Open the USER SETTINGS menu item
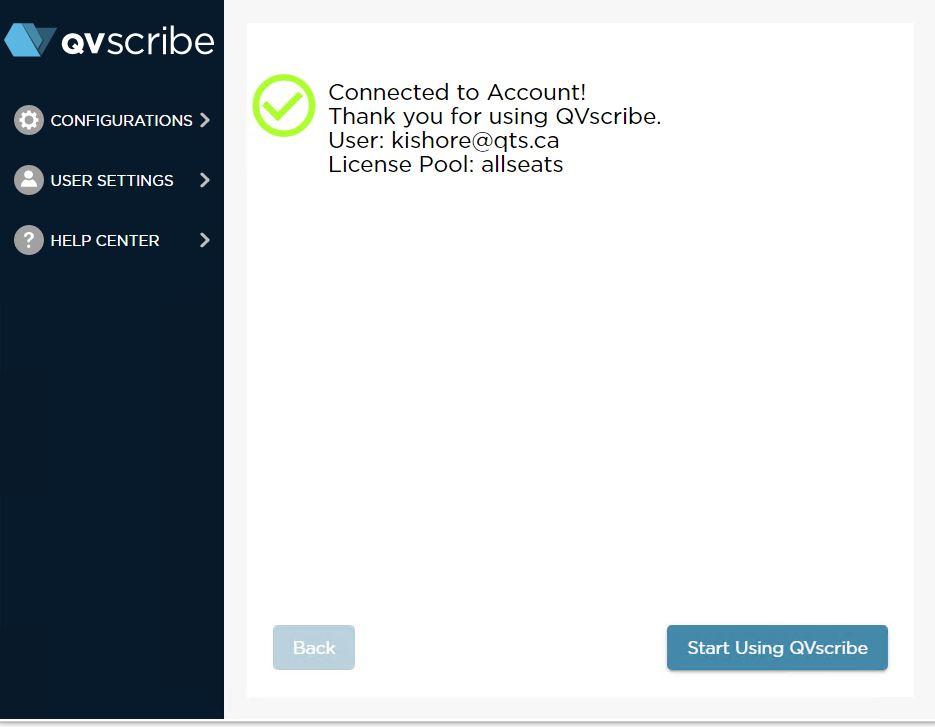Viewport: 935px width, 727px height. pyautogui.click(x=115, y=180)
